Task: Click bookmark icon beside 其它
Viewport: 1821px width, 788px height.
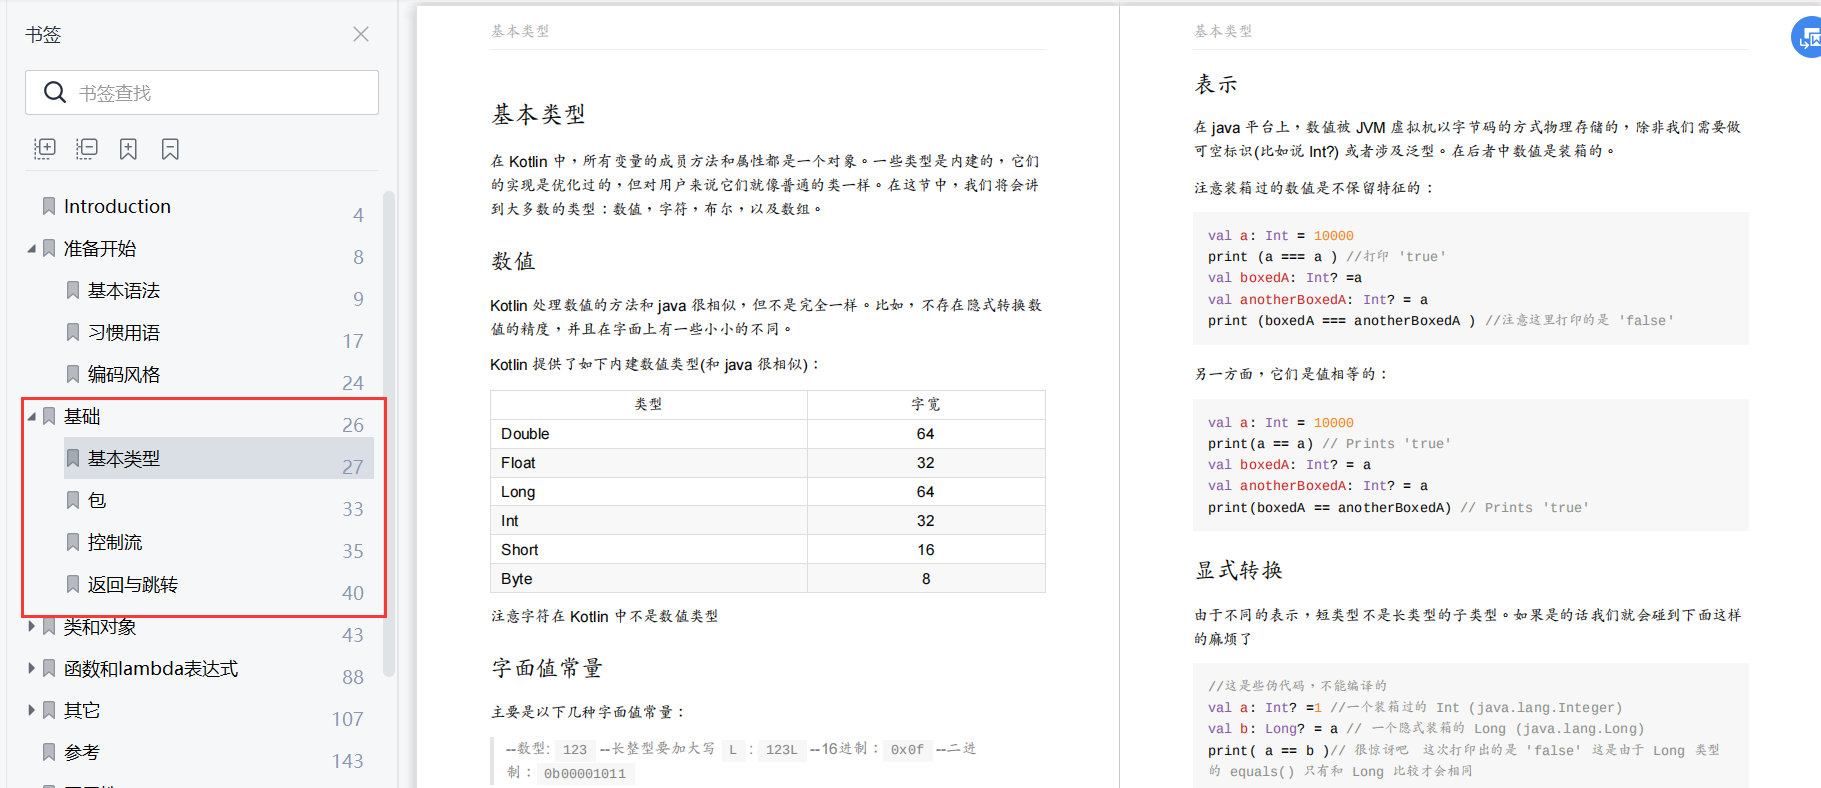Action: click(49, 710)
